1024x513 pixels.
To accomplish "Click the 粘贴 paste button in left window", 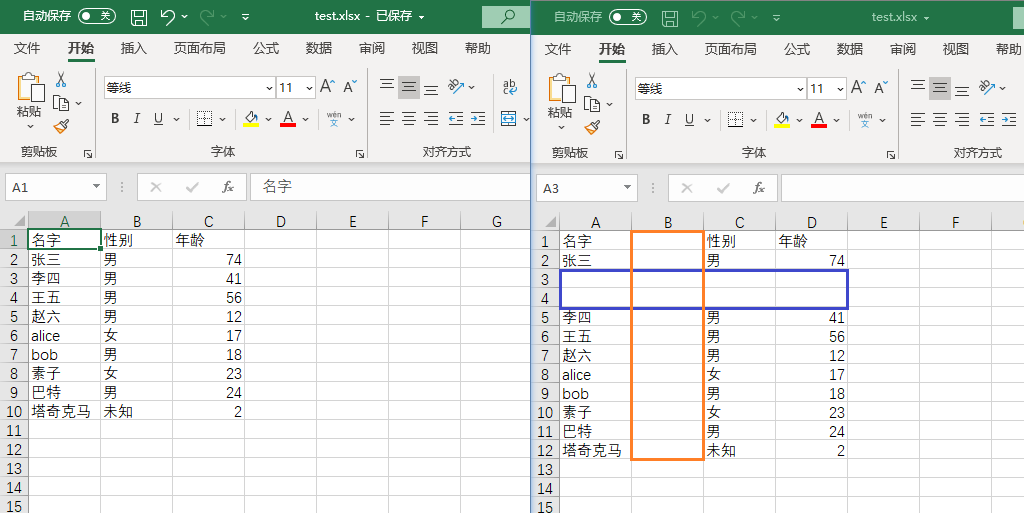I will click(29, 112).
